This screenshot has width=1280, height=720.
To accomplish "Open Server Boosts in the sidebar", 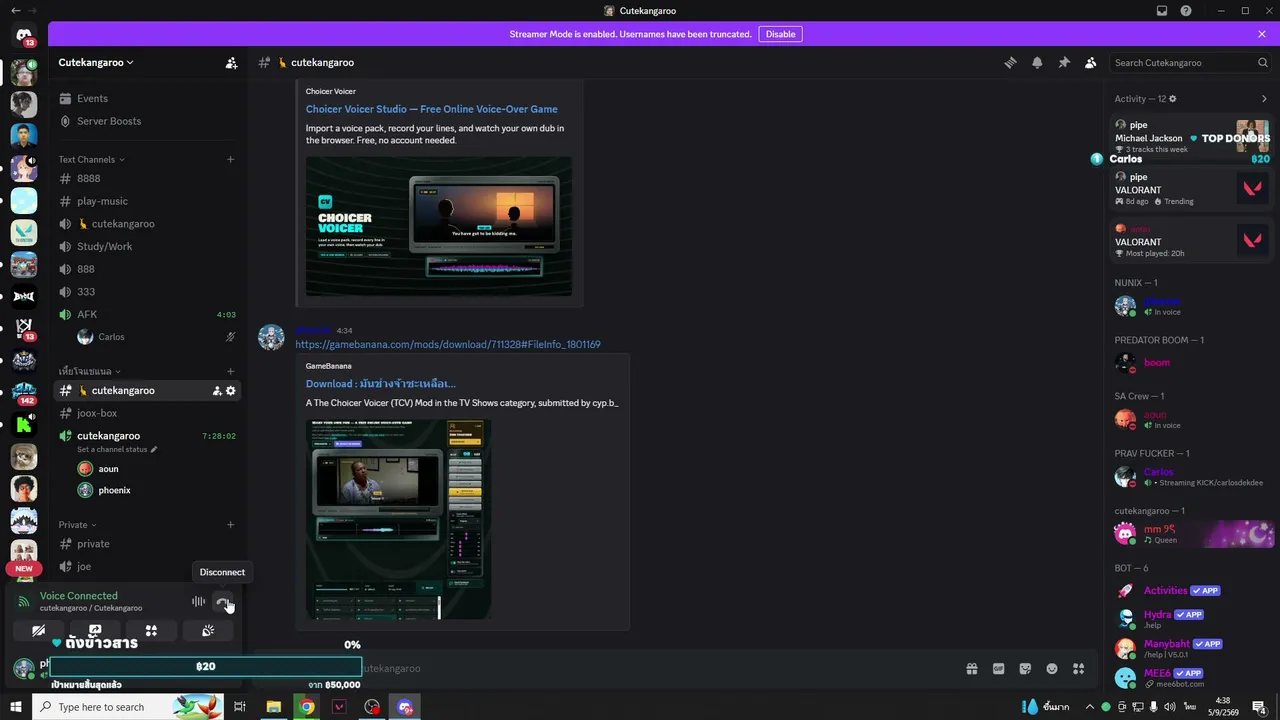I will tap(146, 121).
